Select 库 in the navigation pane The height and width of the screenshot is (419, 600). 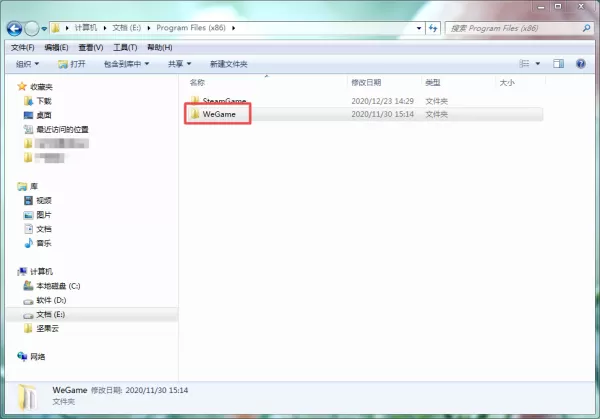pyautogui.click(x=34, y=186)
